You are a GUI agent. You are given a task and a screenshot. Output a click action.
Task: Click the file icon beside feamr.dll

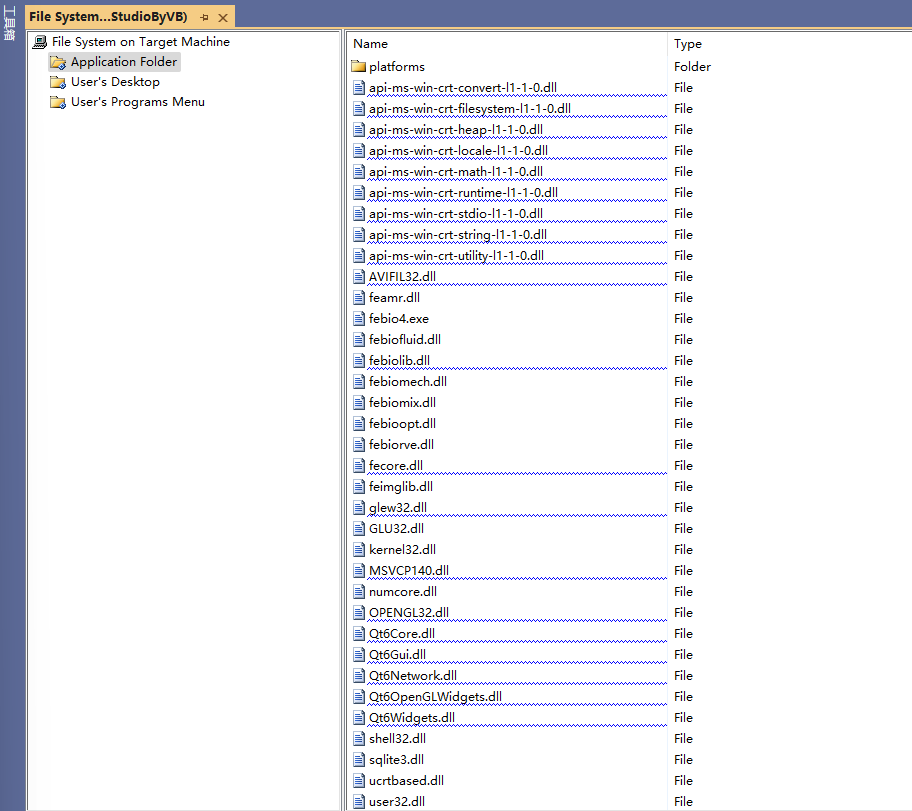[x=359, y=298]
